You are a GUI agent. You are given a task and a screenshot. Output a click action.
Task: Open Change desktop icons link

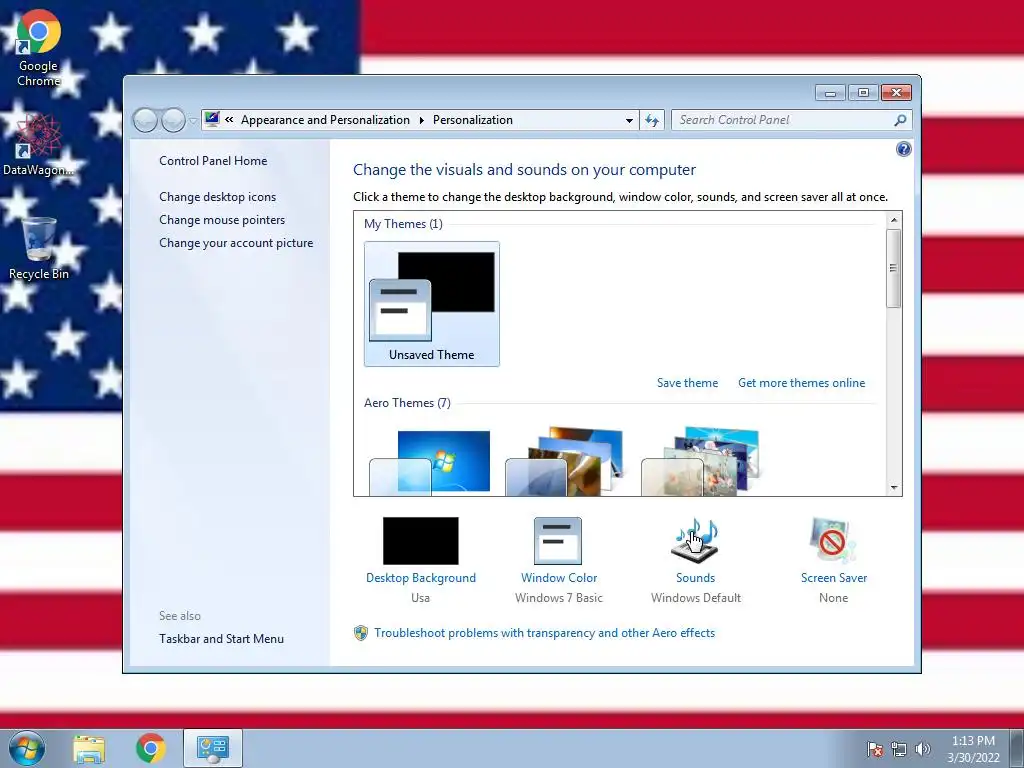click(x=217, y=197)
